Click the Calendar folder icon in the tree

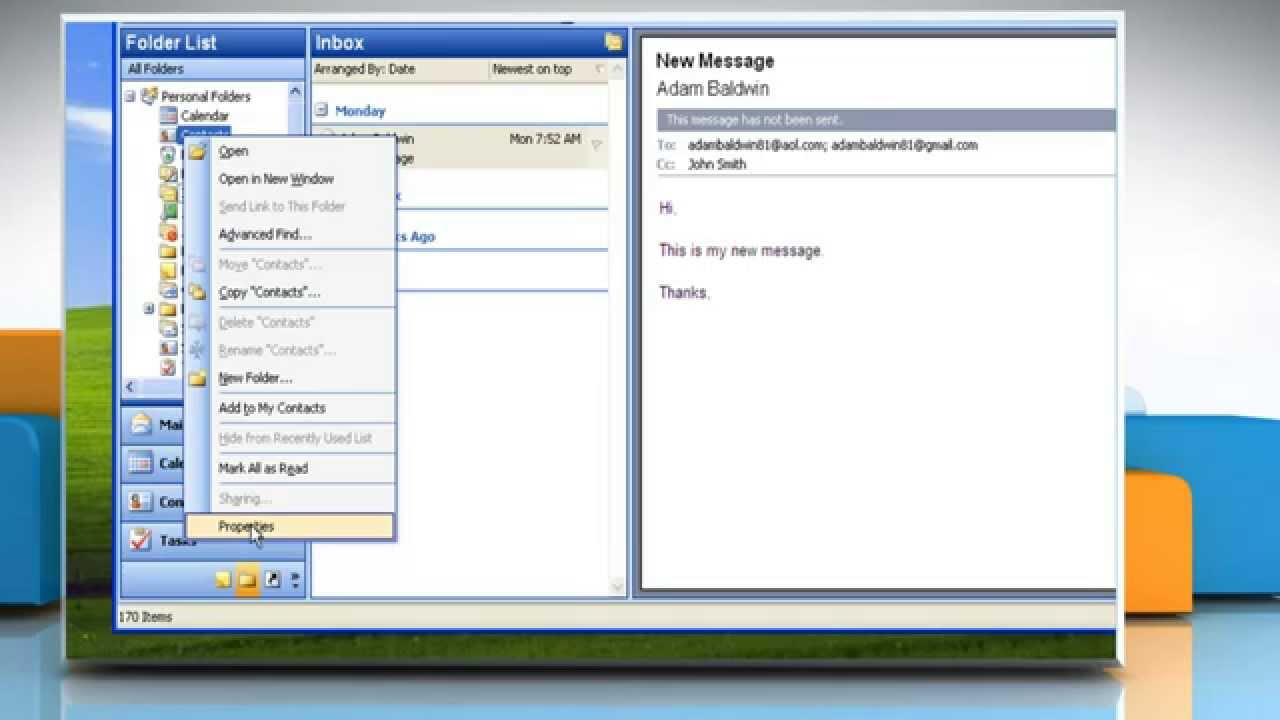tap(169, 116)
